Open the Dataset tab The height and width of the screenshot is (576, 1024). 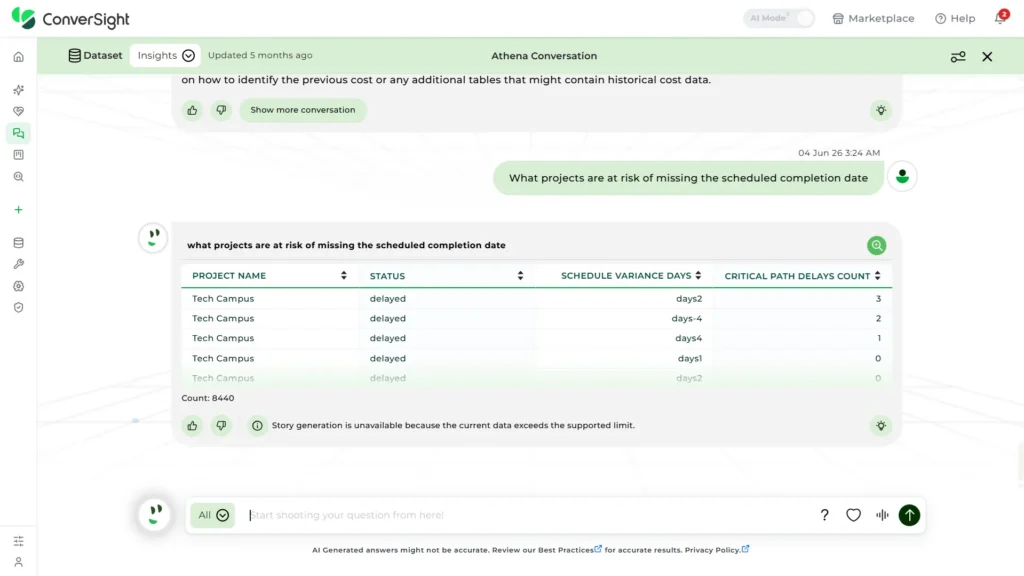[x=95, y=56]
